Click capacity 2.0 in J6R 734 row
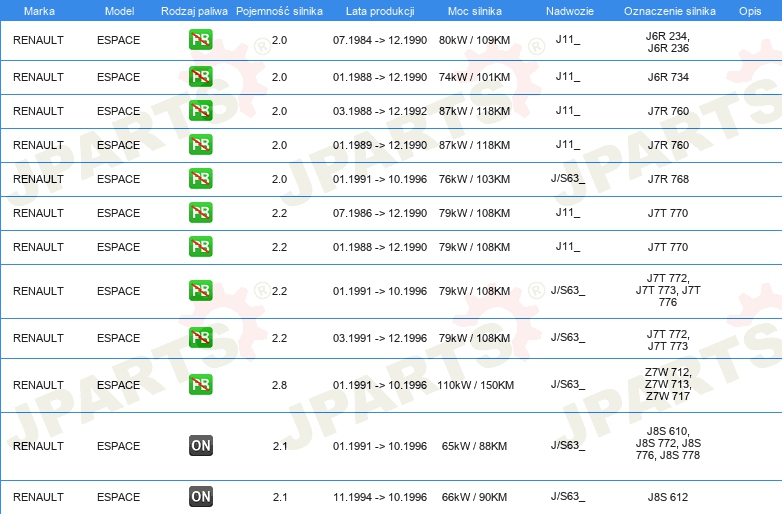This screenshot has width=782, height=514. tap(279, 77)
